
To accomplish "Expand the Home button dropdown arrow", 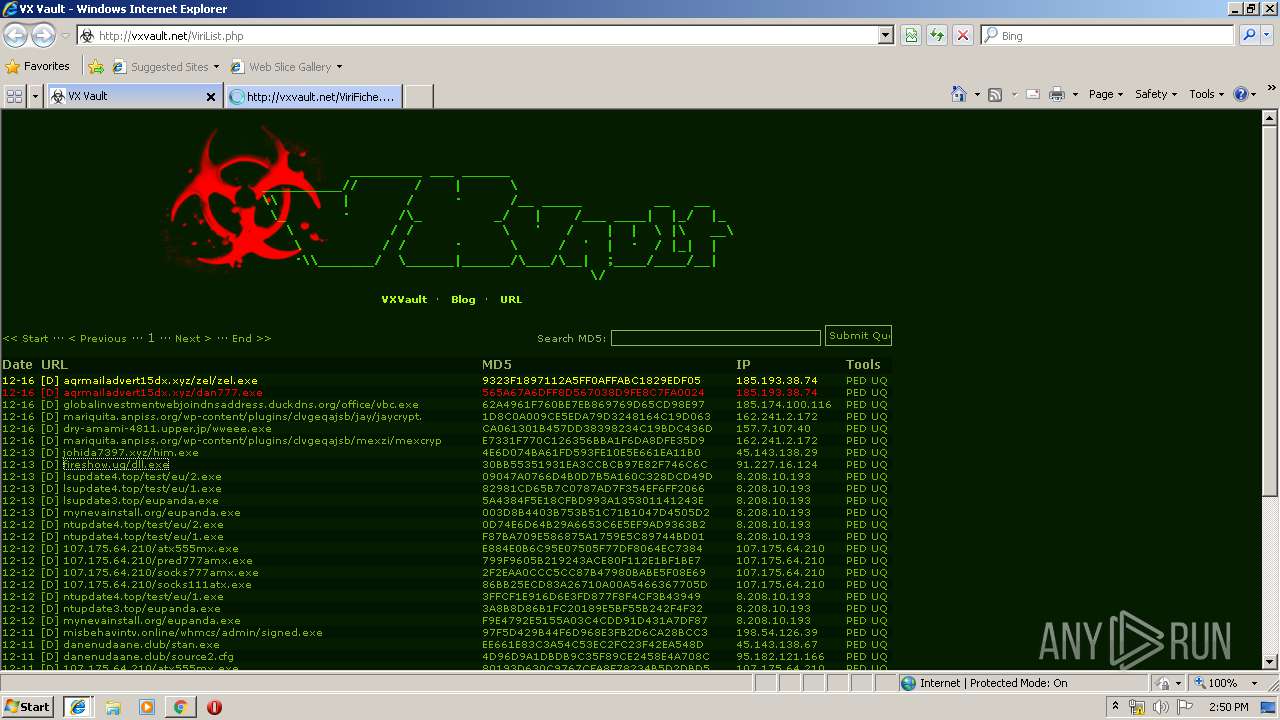I will (977, 94).
